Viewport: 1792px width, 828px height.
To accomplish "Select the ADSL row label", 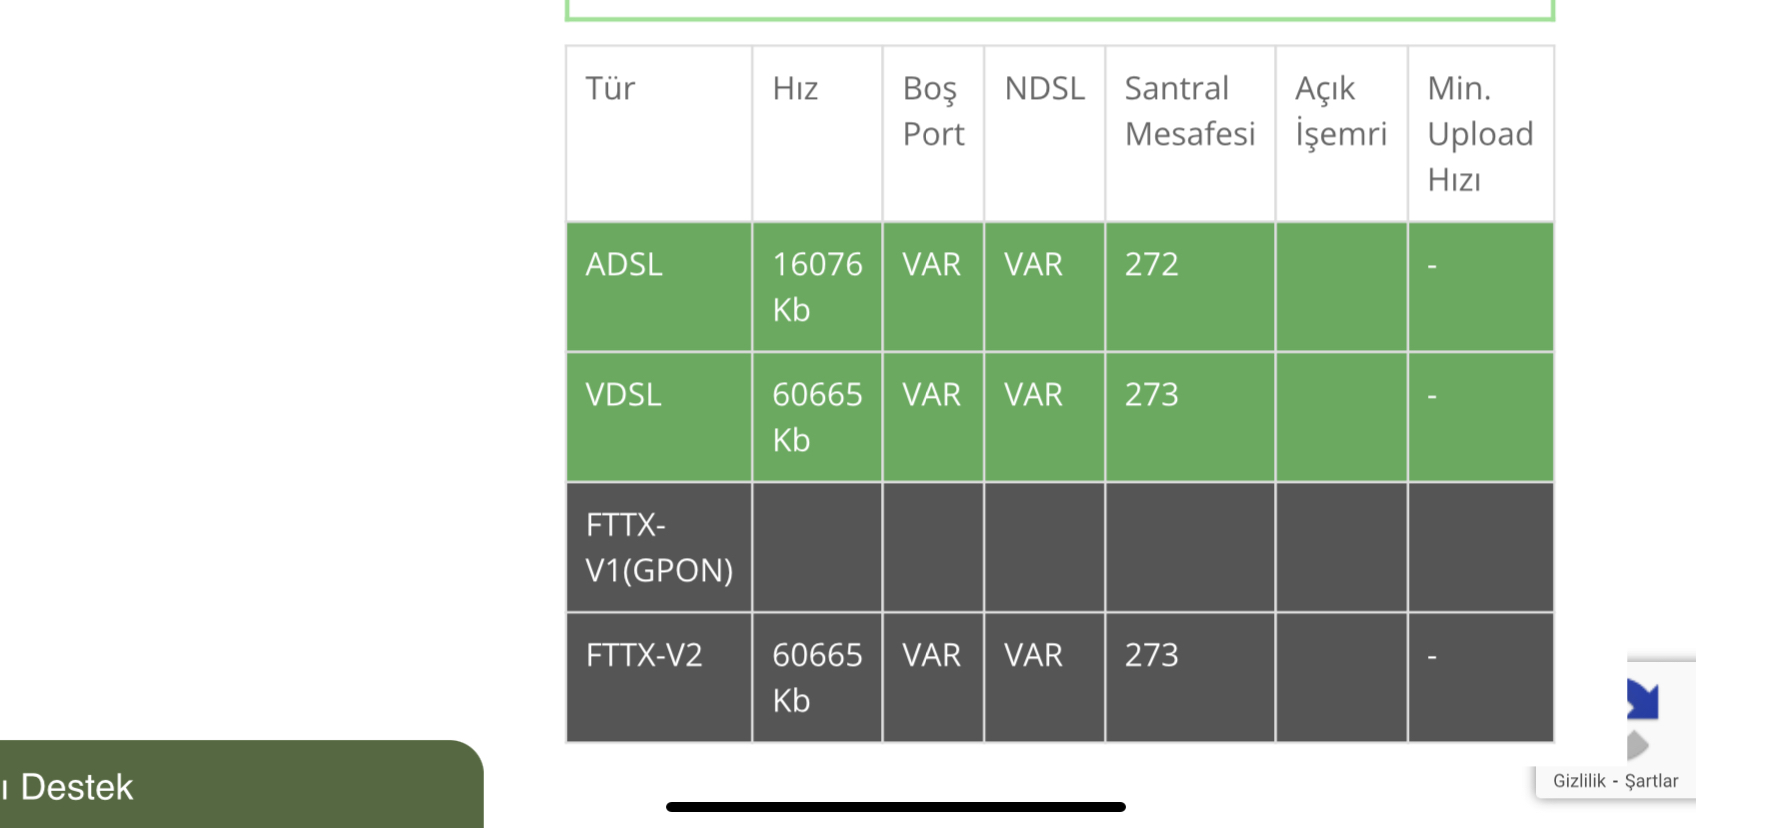I will 624,265.
